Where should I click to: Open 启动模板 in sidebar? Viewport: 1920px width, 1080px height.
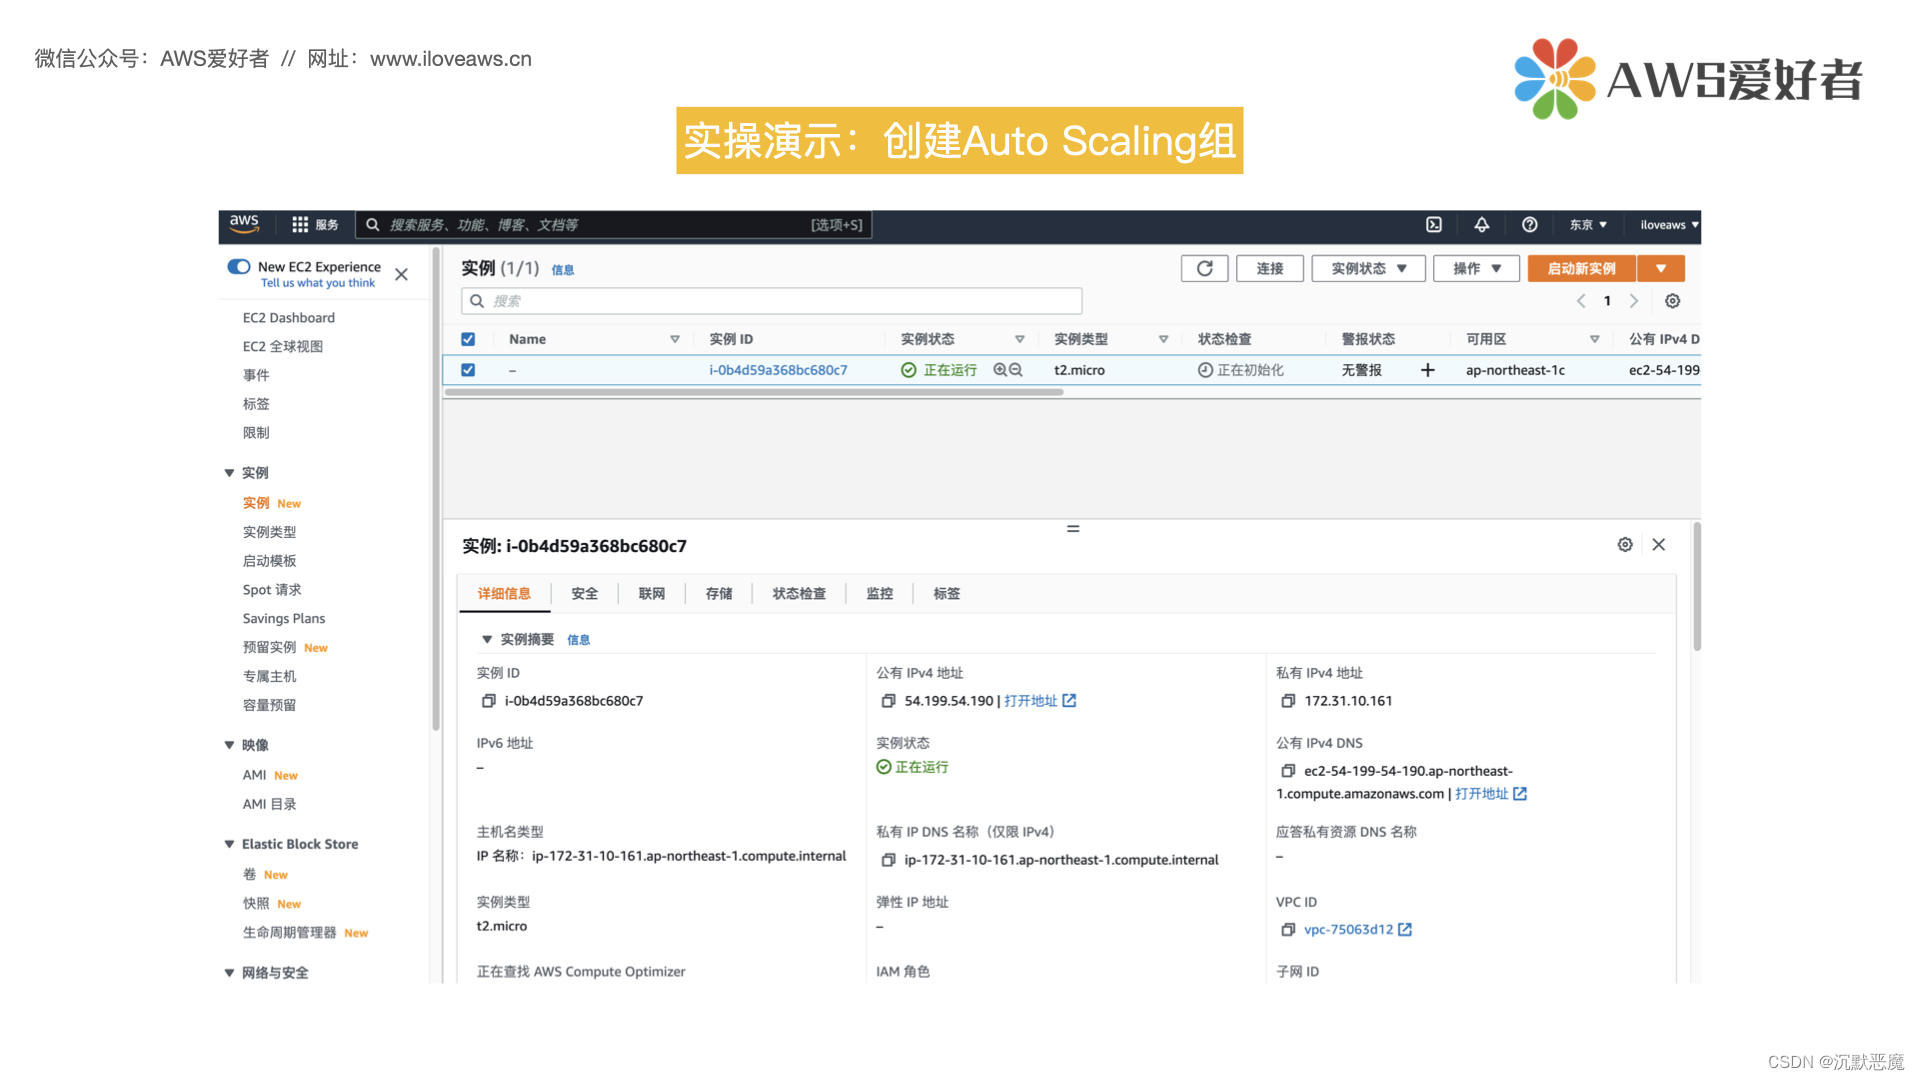[x=270, y=561]
